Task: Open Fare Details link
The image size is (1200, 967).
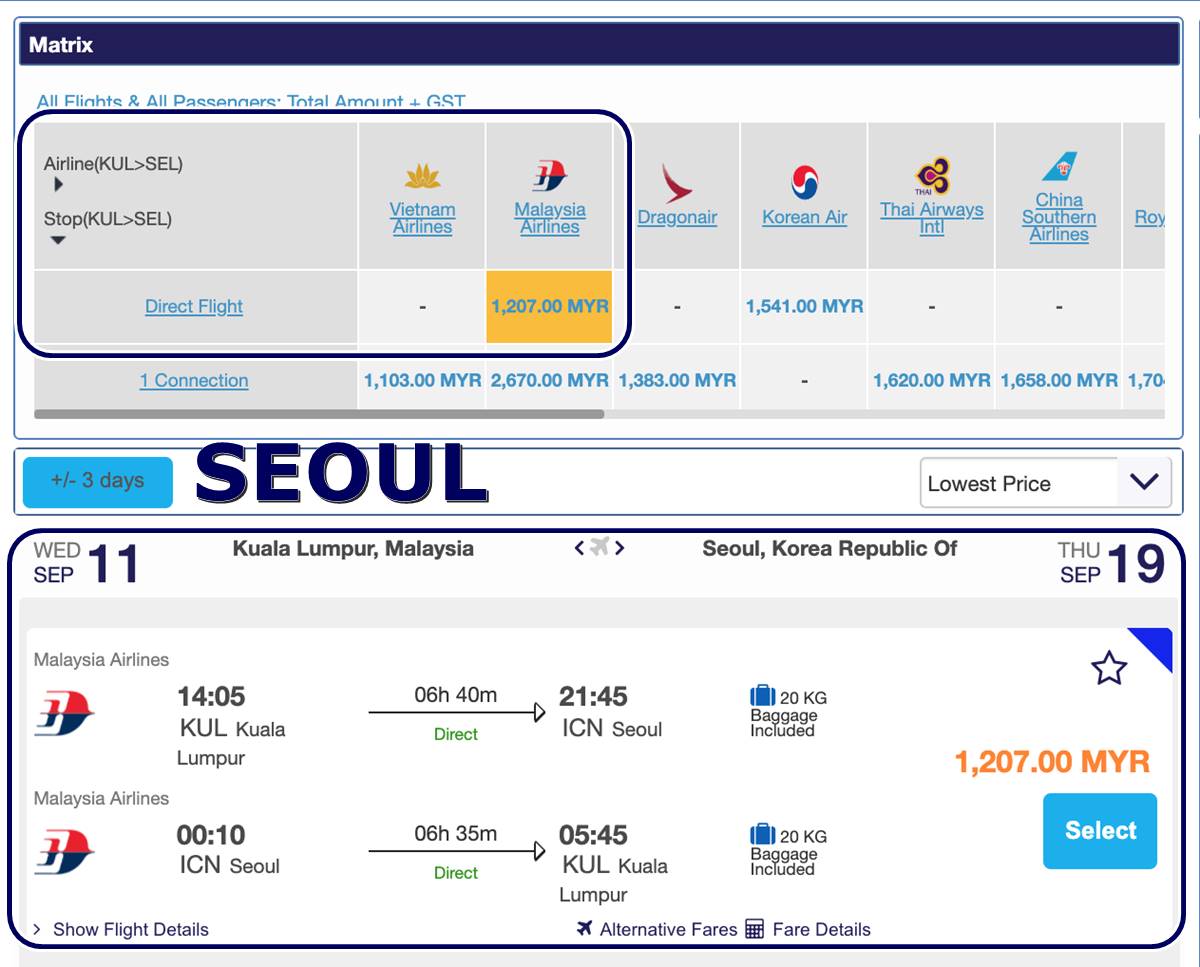Action: click(x=821, y=929)
